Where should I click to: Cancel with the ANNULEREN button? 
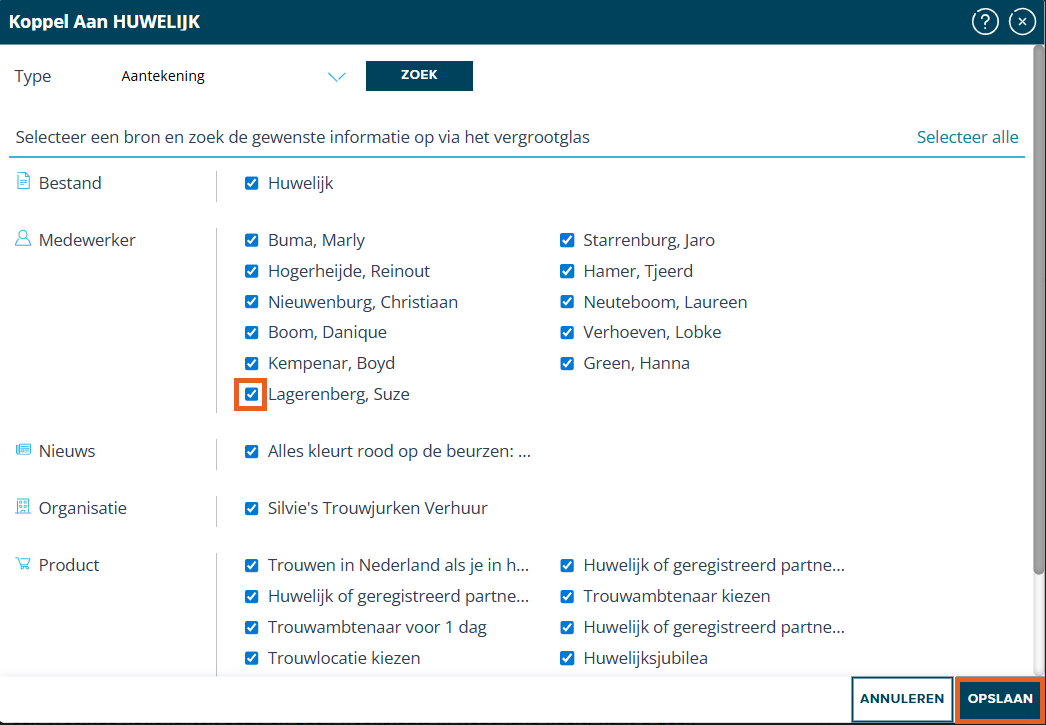tap(902, 699)
